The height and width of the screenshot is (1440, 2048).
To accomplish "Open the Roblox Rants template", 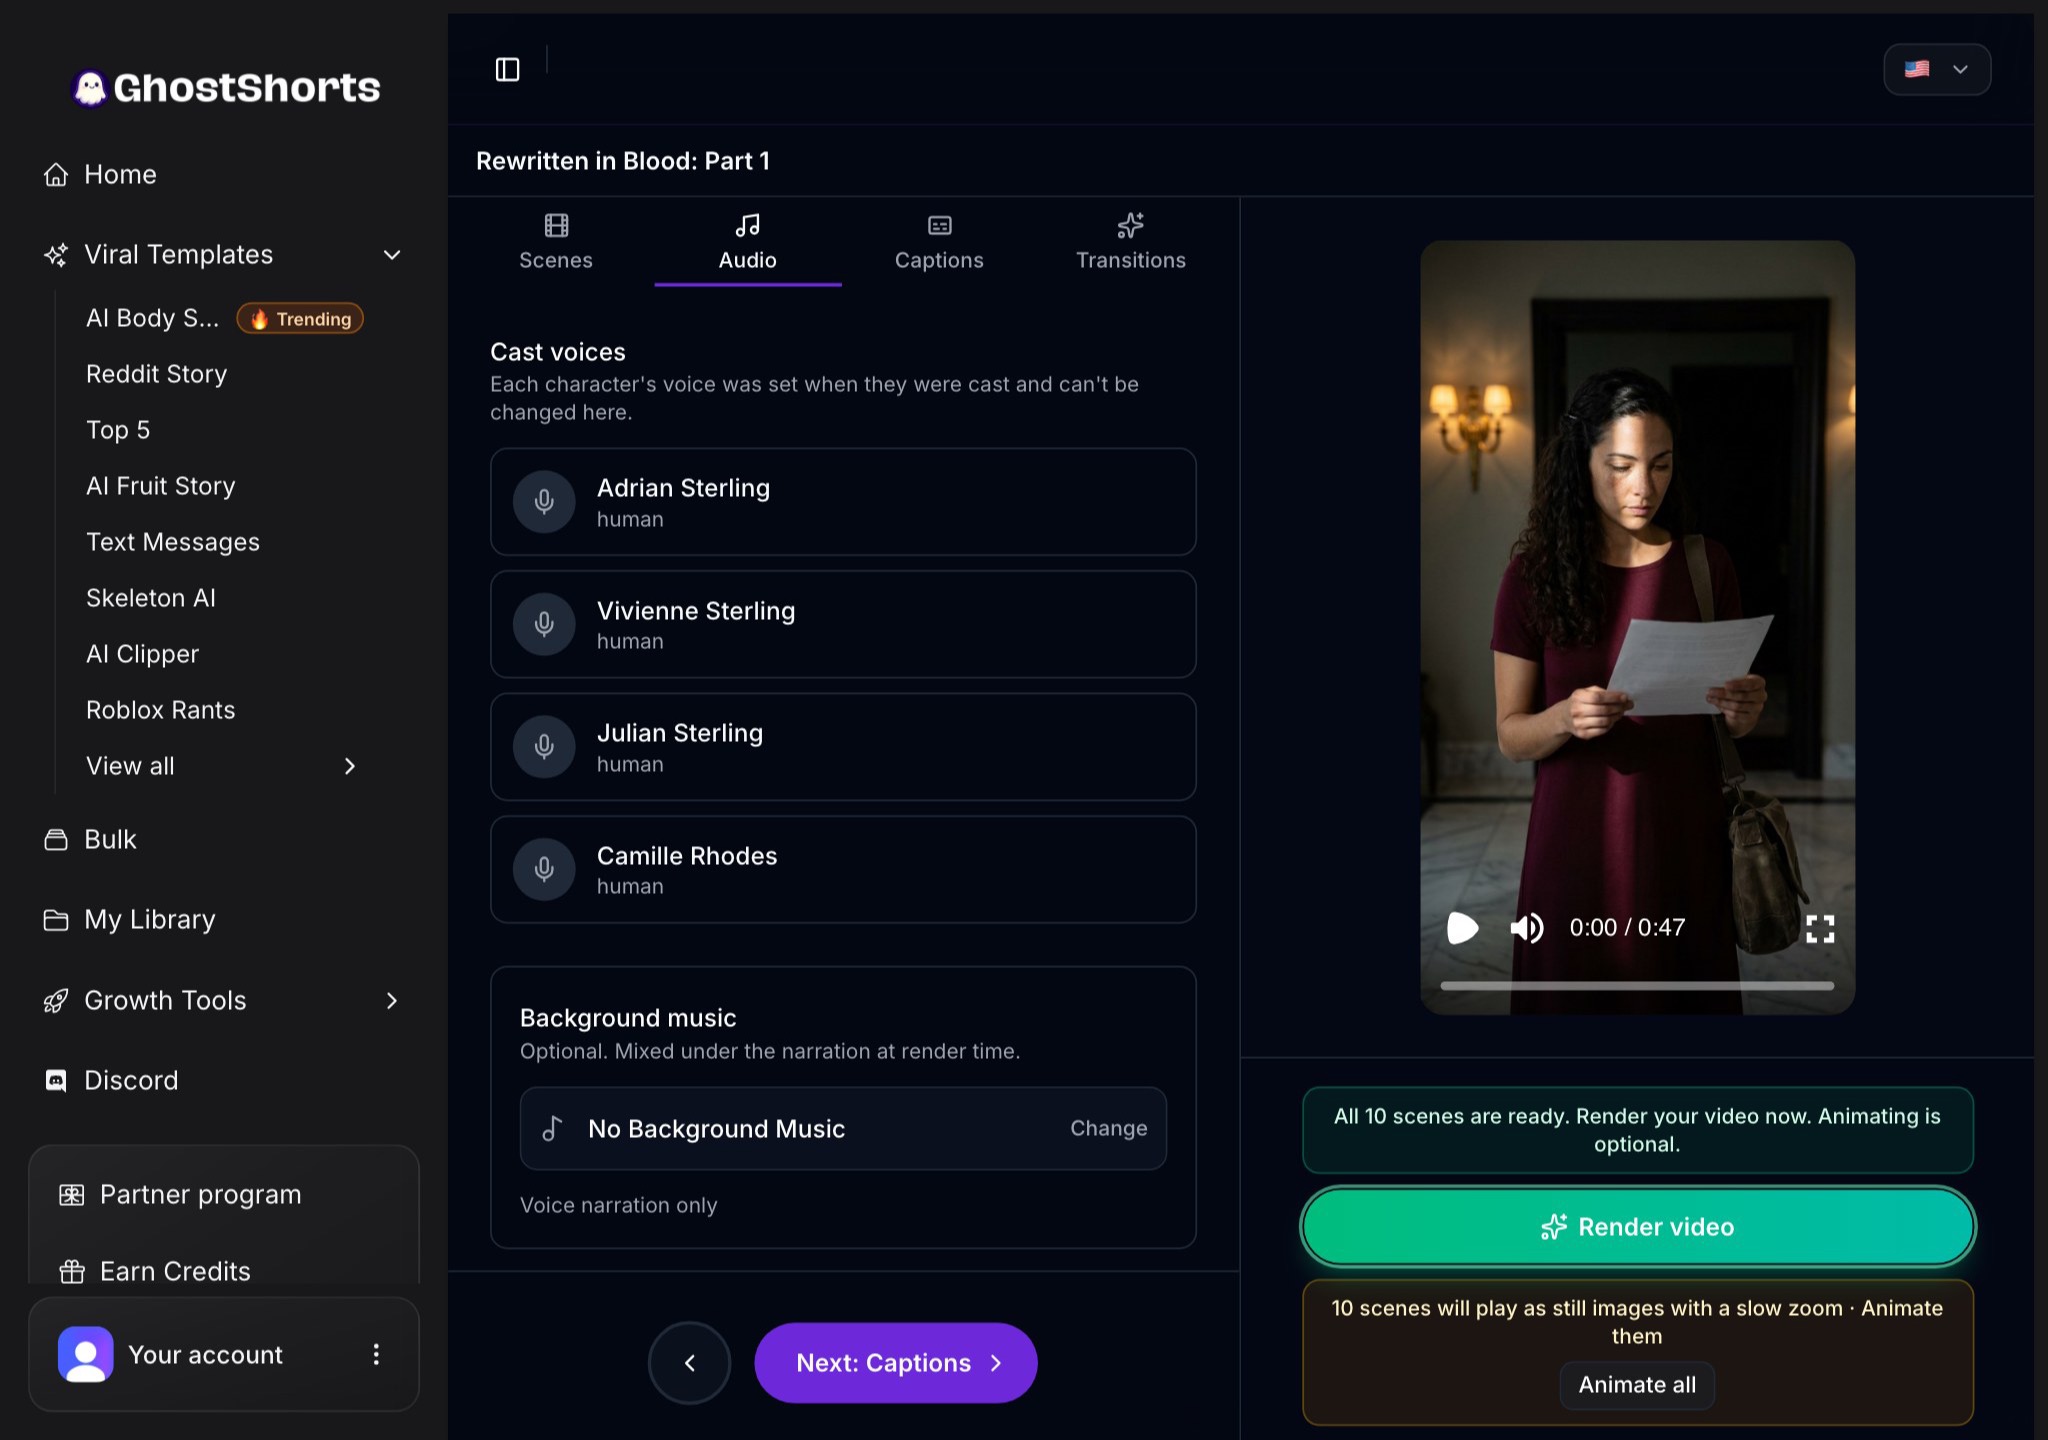I will point(160,710).
